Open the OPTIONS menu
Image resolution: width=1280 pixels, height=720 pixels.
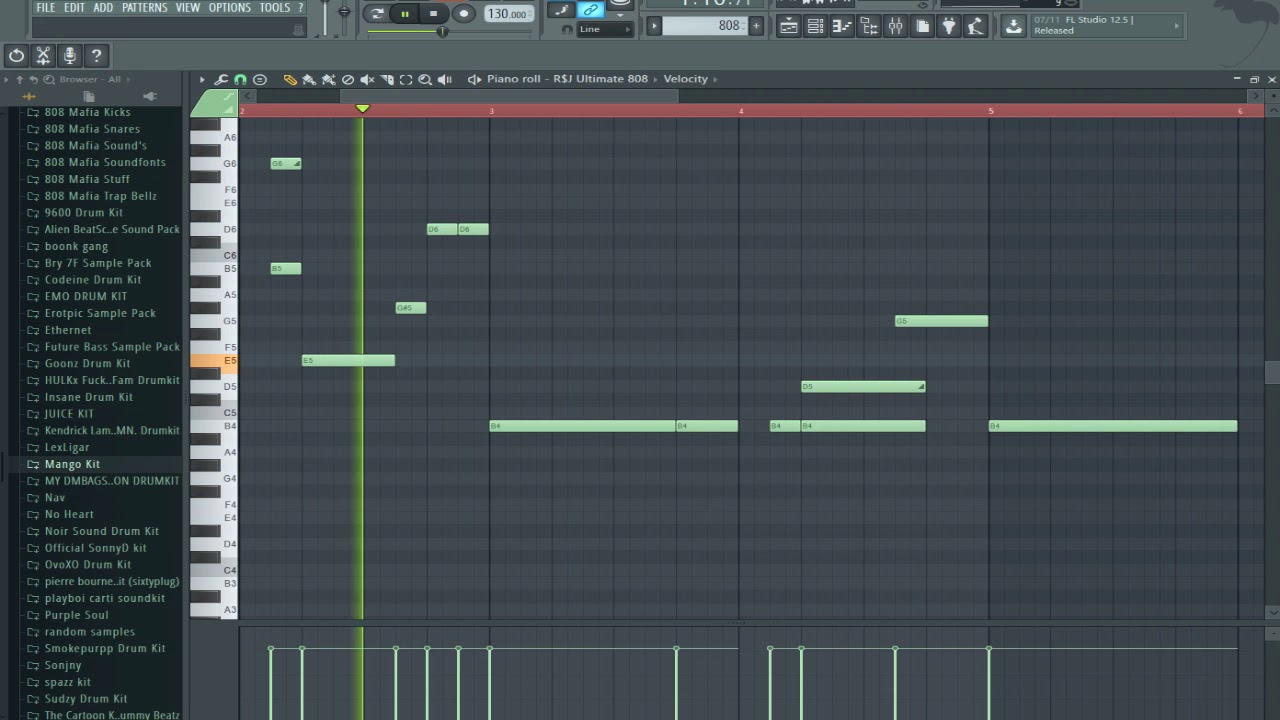click(x=230, y=8)
